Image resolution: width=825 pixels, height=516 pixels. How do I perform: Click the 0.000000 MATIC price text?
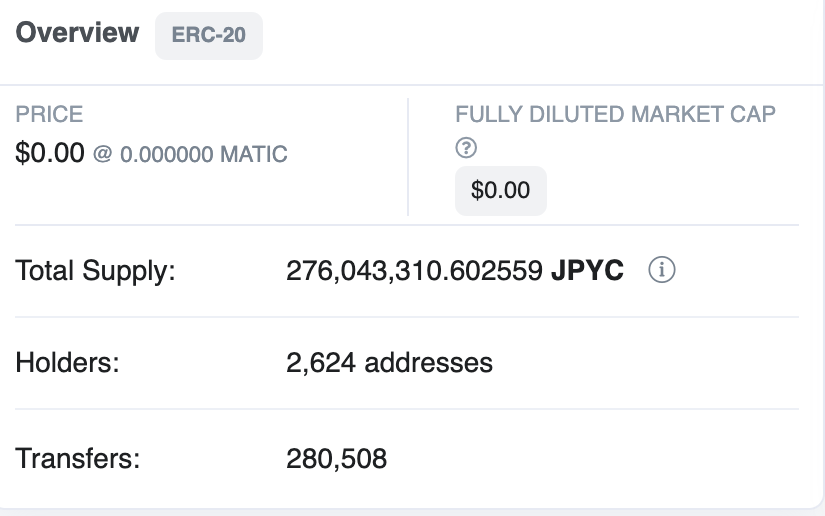[x=204, y=155]
